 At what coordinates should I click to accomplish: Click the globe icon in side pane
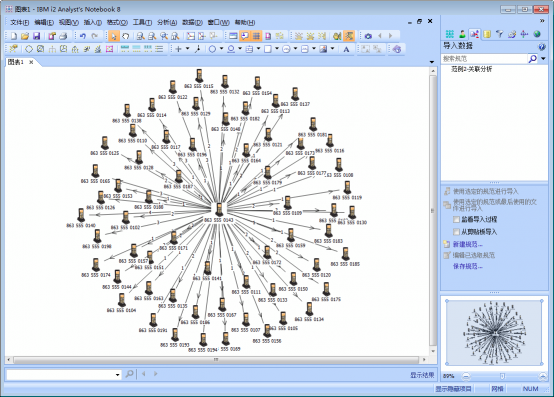click(x=537, y=34)
